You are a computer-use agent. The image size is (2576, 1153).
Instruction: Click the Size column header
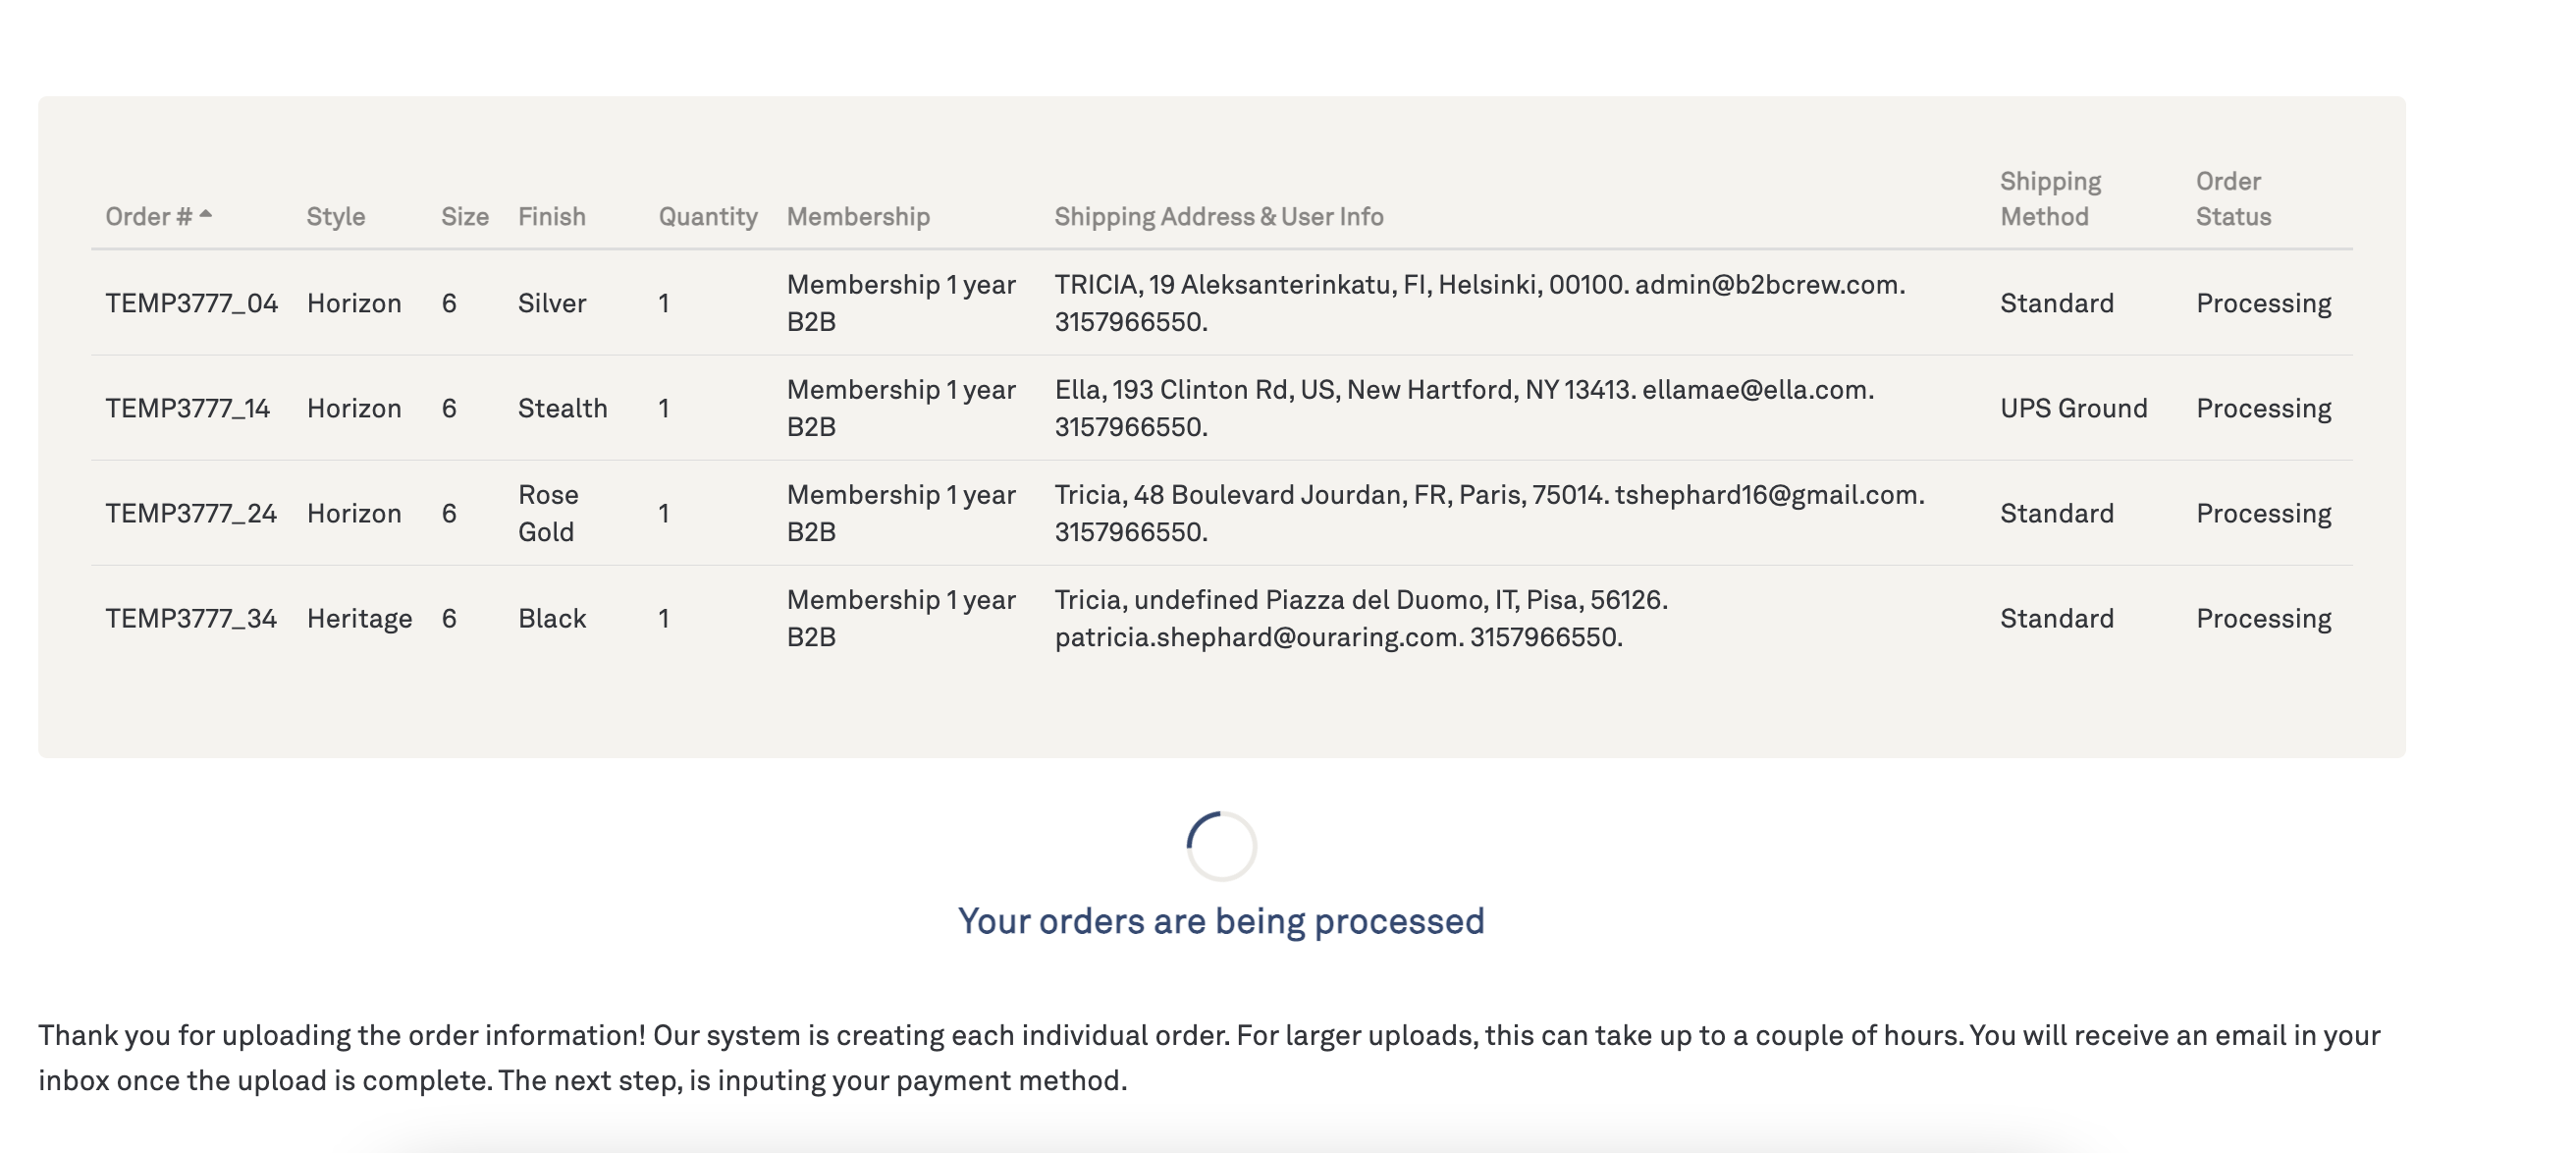tap(465, 217)
